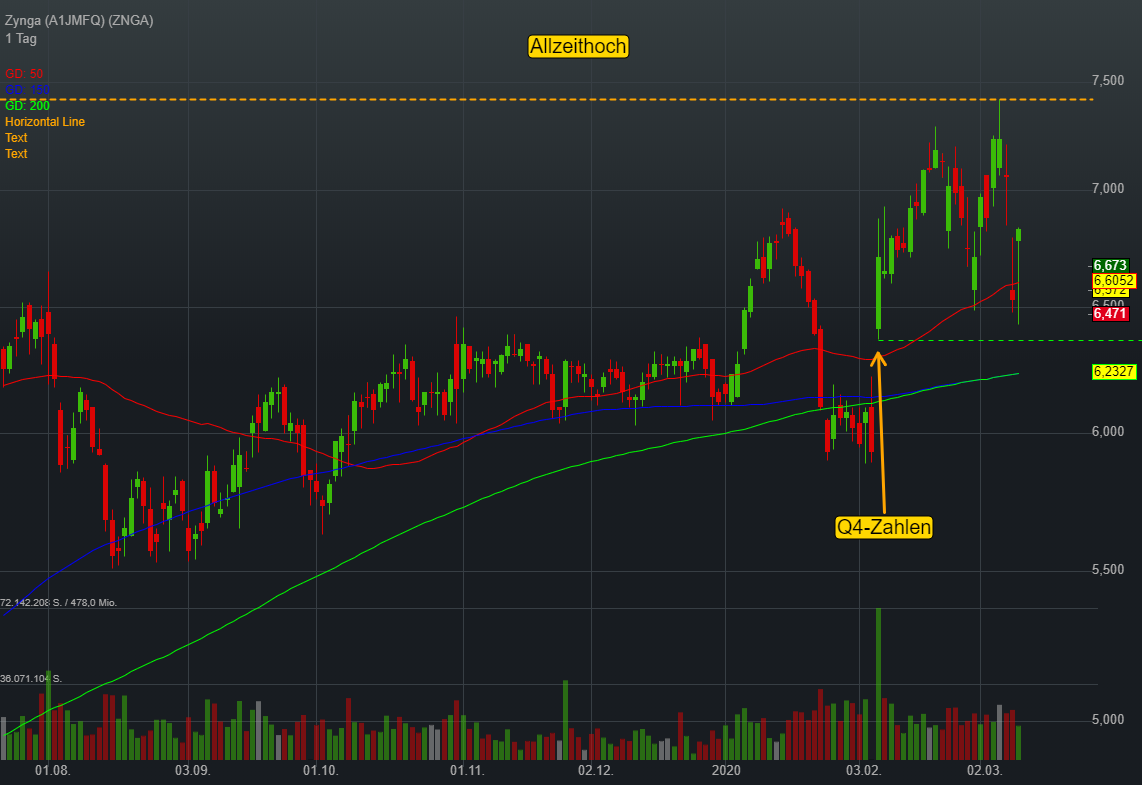The image size is (1142, 785).
Task: Click the 5,500 price axis label
Action: 1108,569
